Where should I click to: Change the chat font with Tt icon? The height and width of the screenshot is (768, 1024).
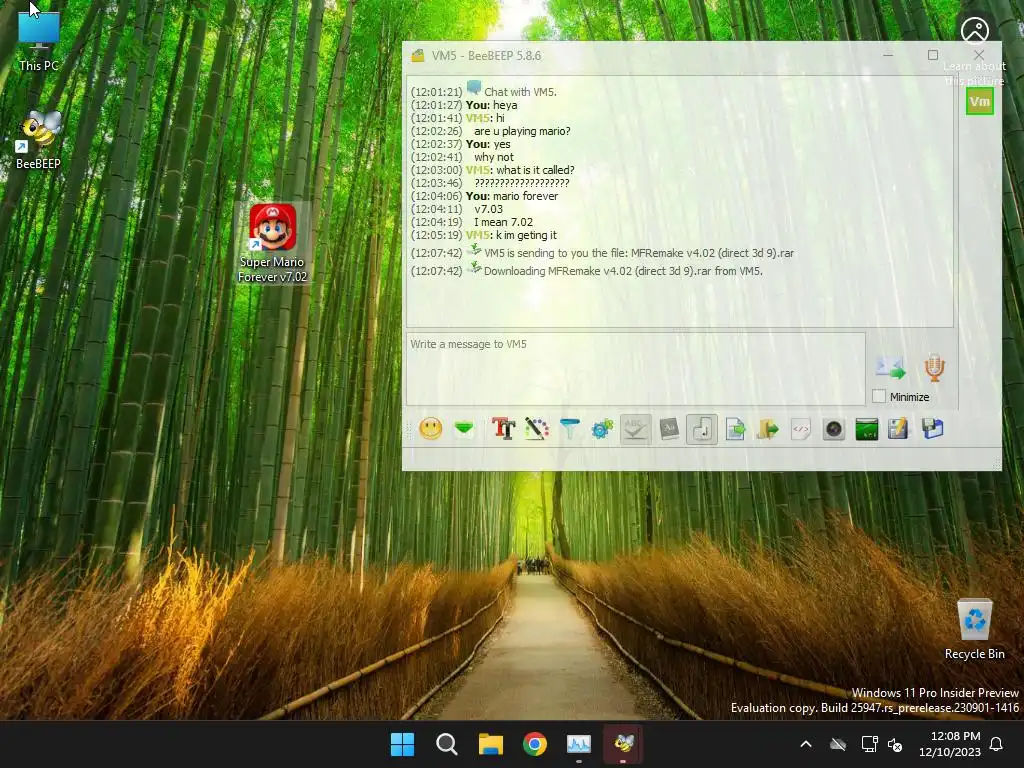503,429
